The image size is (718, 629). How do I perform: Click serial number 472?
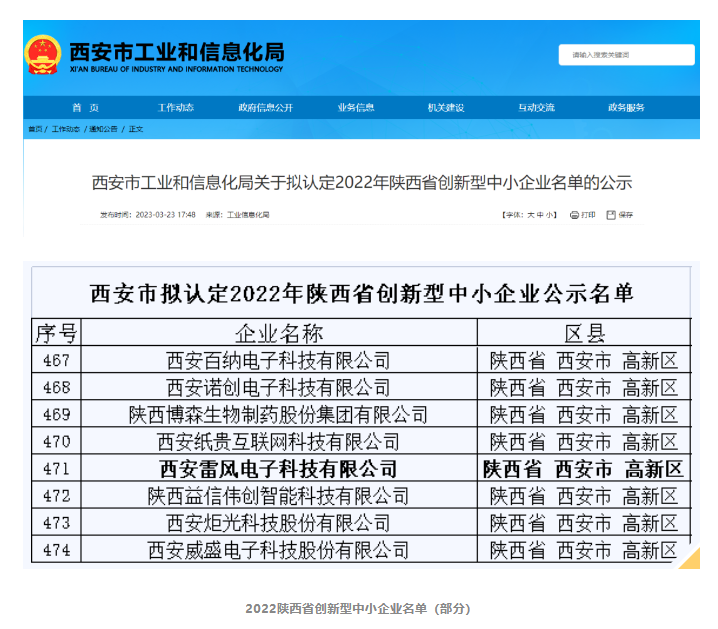pyautogui.click(x=56, y=495)
